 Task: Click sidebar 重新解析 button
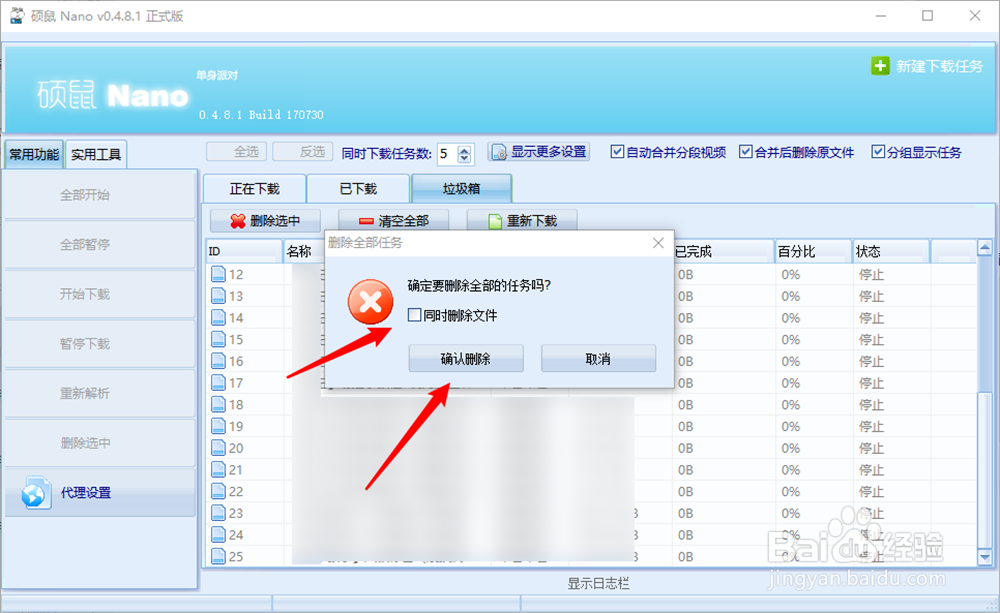point(100,393)
